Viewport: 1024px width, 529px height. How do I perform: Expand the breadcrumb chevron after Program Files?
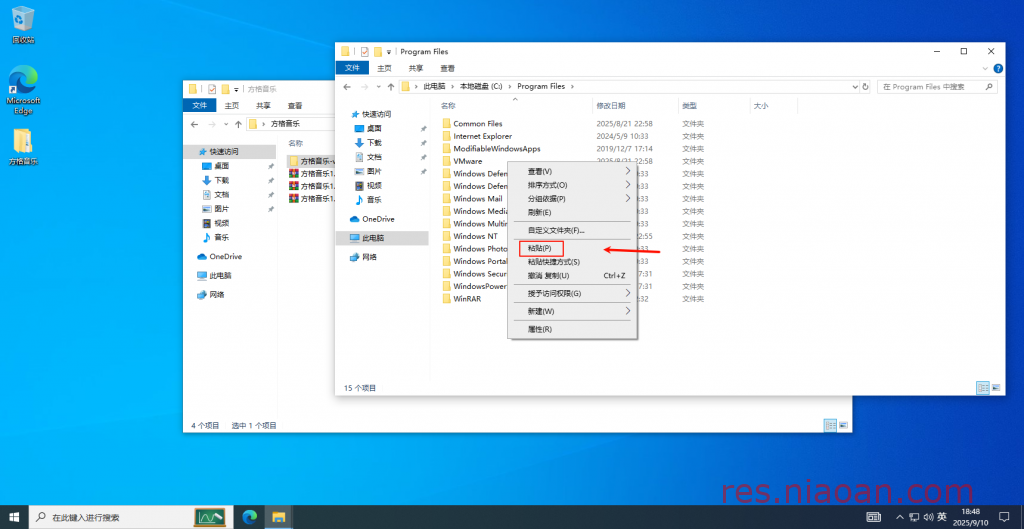(571, 86)
